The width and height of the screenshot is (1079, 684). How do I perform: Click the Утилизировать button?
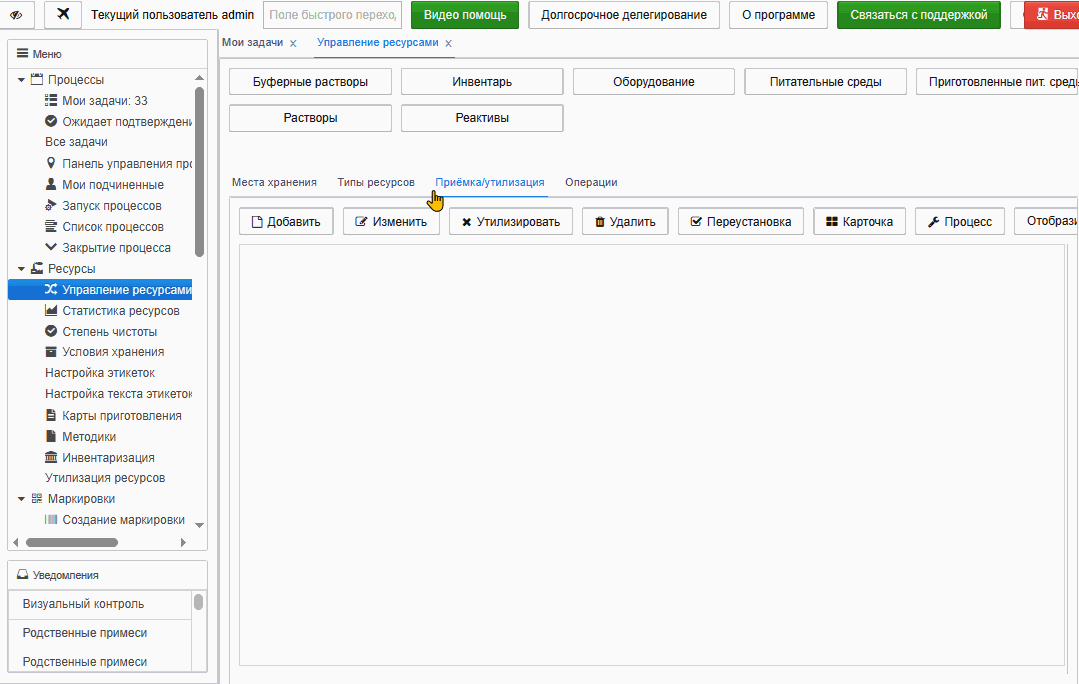pos(511,222)
